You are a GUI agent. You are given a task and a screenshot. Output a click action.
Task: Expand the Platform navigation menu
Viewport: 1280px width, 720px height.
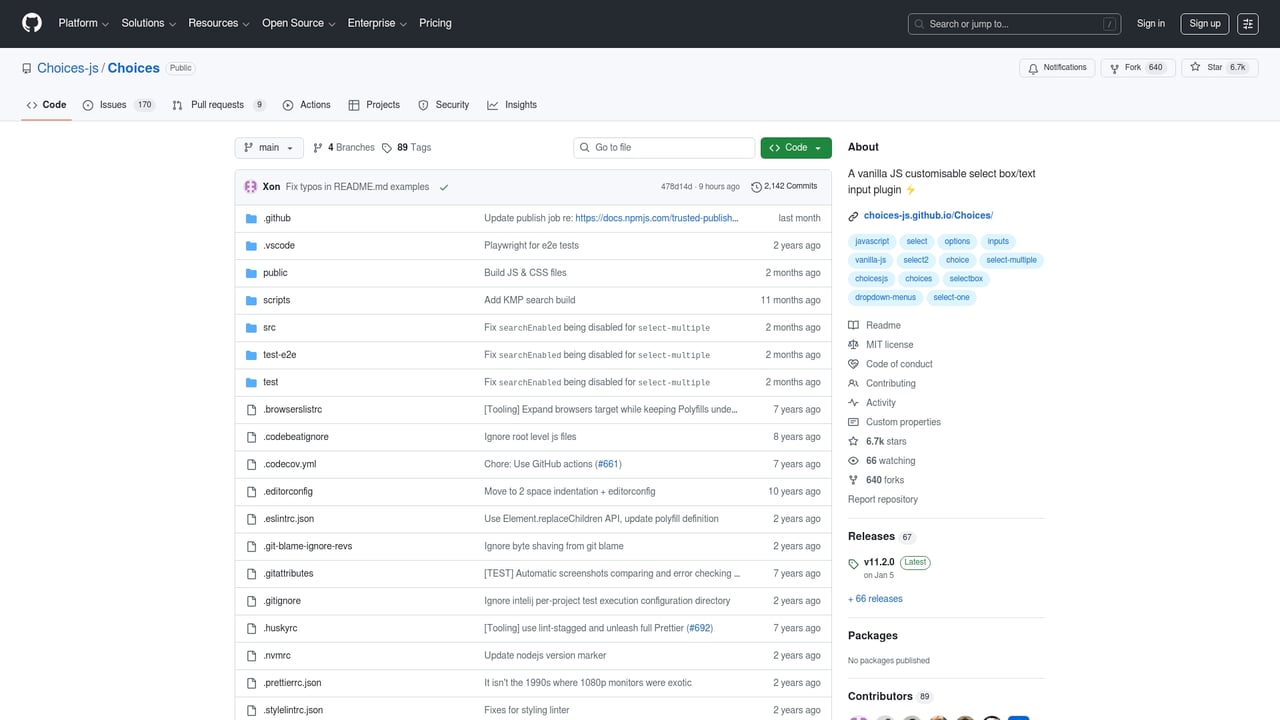point(83,23)
